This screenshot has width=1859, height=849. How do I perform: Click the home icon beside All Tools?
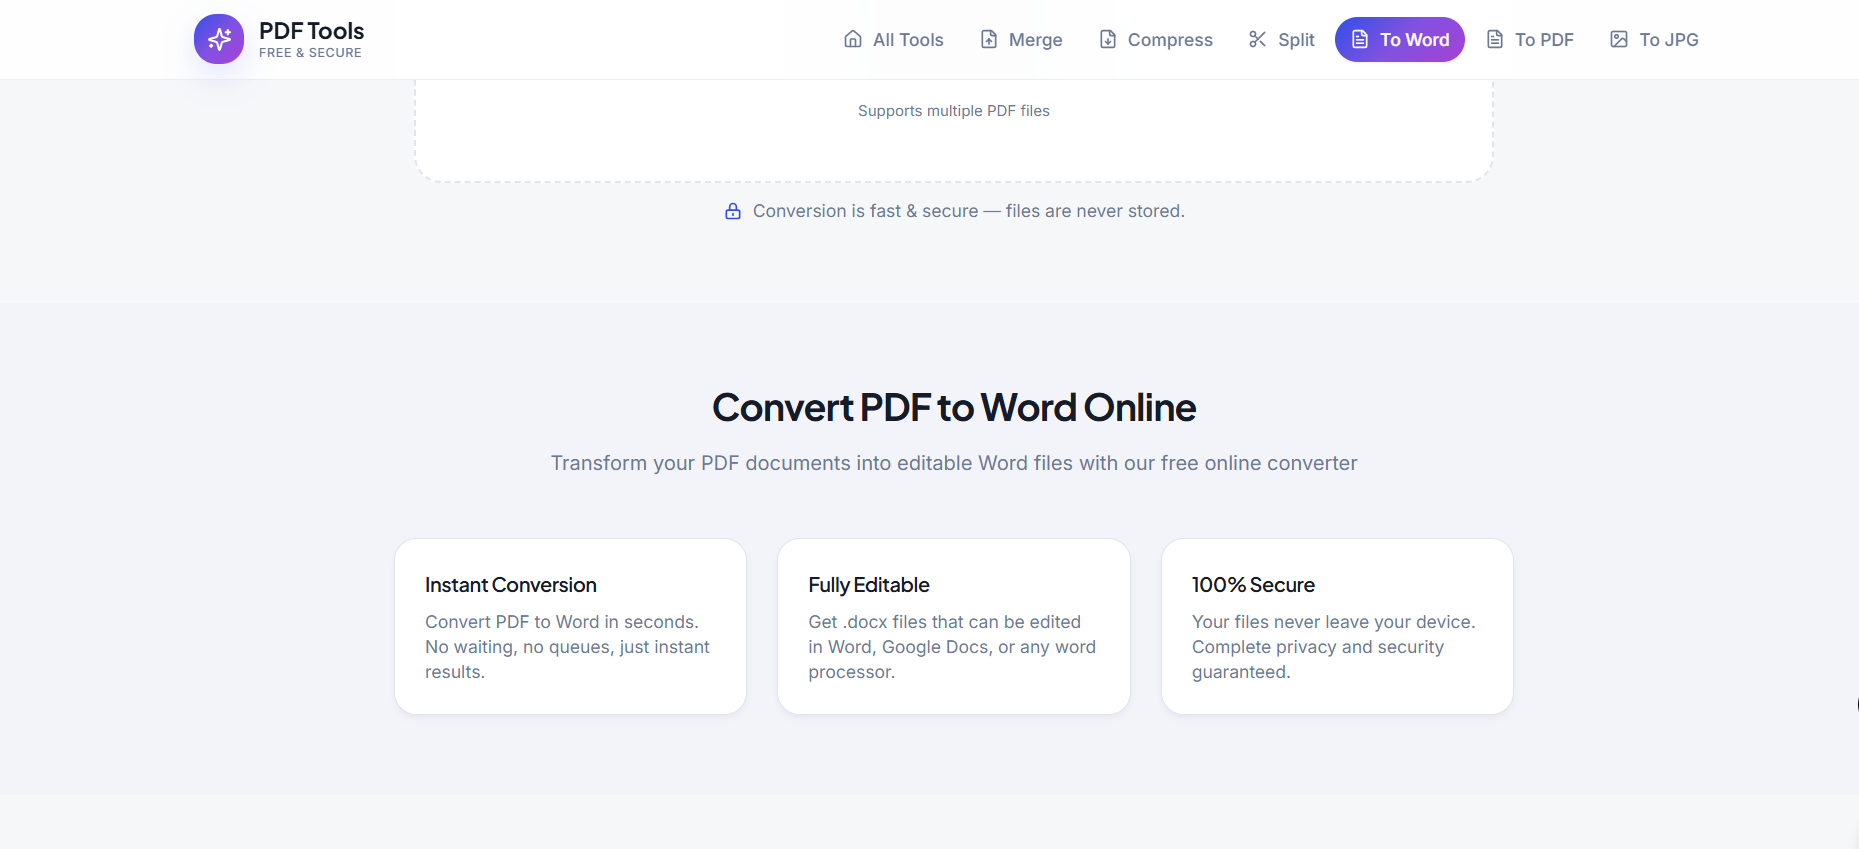tap(853, 39)
